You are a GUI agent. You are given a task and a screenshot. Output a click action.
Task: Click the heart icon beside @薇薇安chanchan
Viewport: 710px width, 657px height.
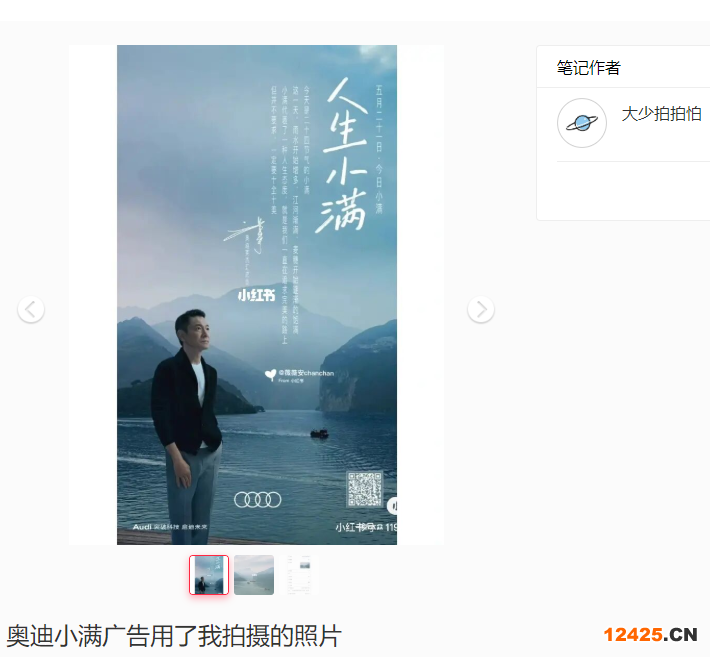(270, 375)
